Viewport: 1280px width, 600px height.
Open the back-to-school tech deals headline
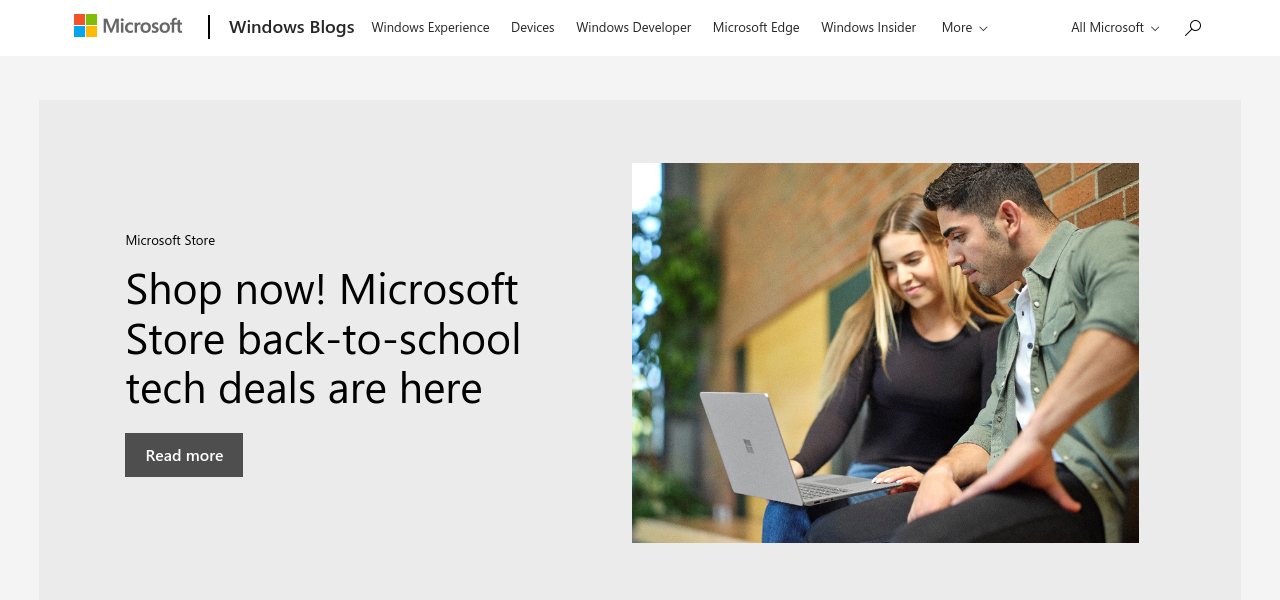[x=323, y=338]
